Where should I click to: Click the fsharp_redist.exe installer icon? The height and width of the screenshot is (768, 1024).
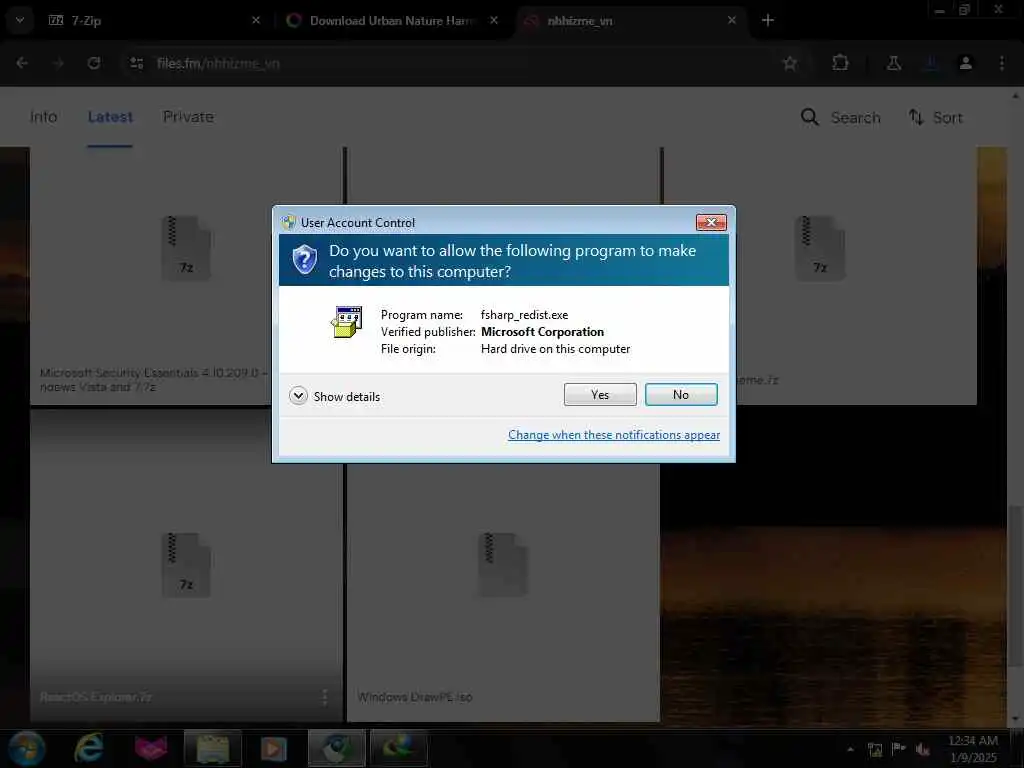coord(346,322)
